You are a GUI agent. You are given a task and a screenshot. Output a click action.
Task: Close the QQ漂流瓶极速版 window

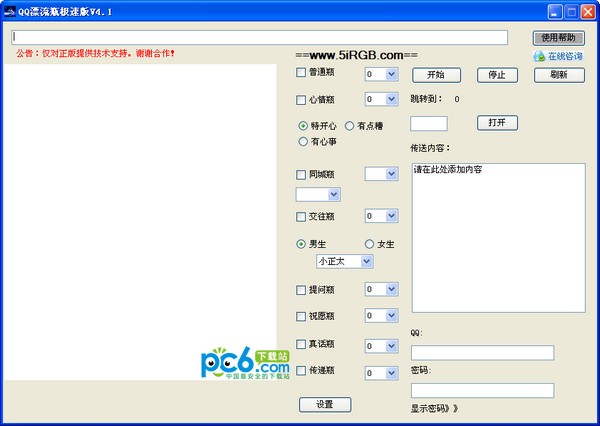coord(588,12)
